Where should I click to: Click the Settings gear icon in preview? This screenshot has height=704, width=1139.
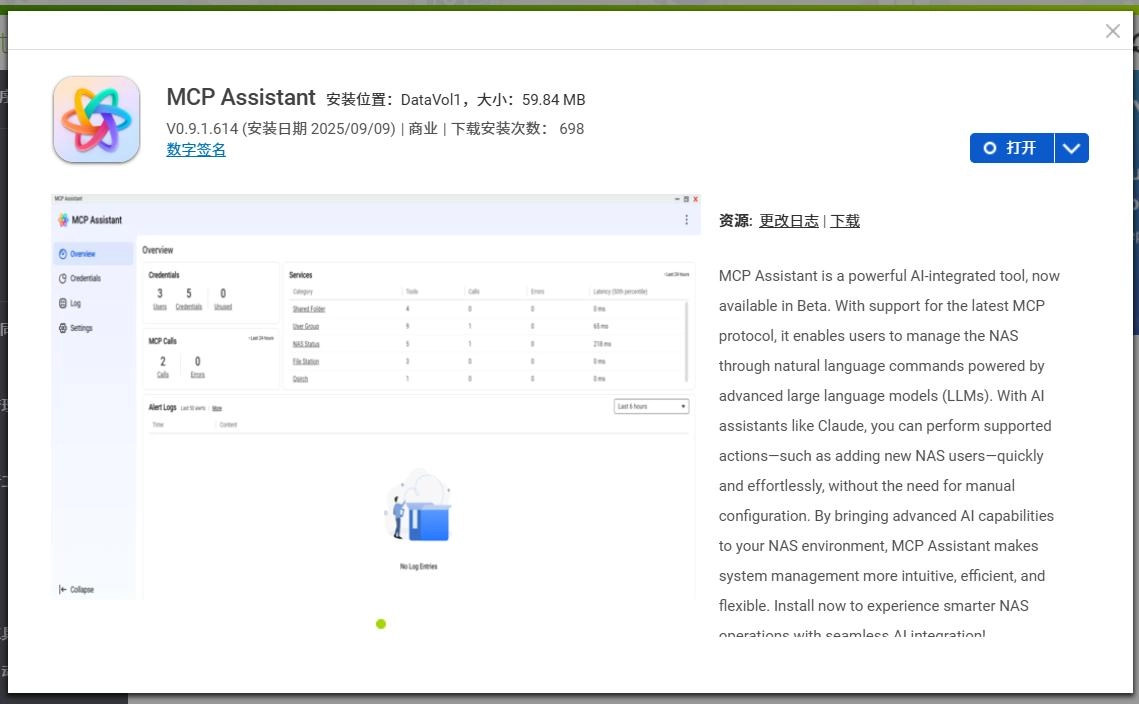[63, 328]
